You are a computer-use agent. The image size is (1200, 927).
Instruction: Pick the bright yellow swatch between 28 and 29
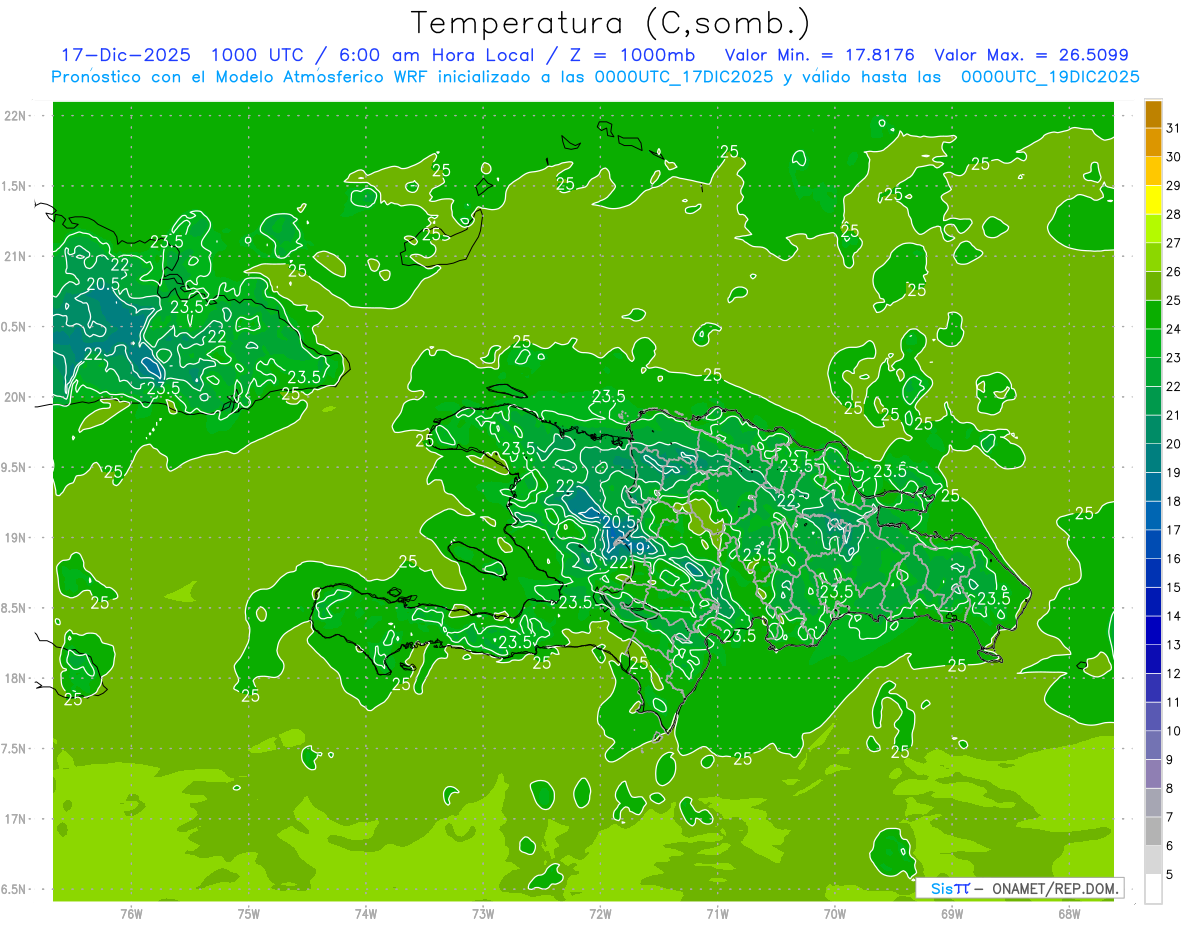pyautogui.click(x=1153, y=200)
